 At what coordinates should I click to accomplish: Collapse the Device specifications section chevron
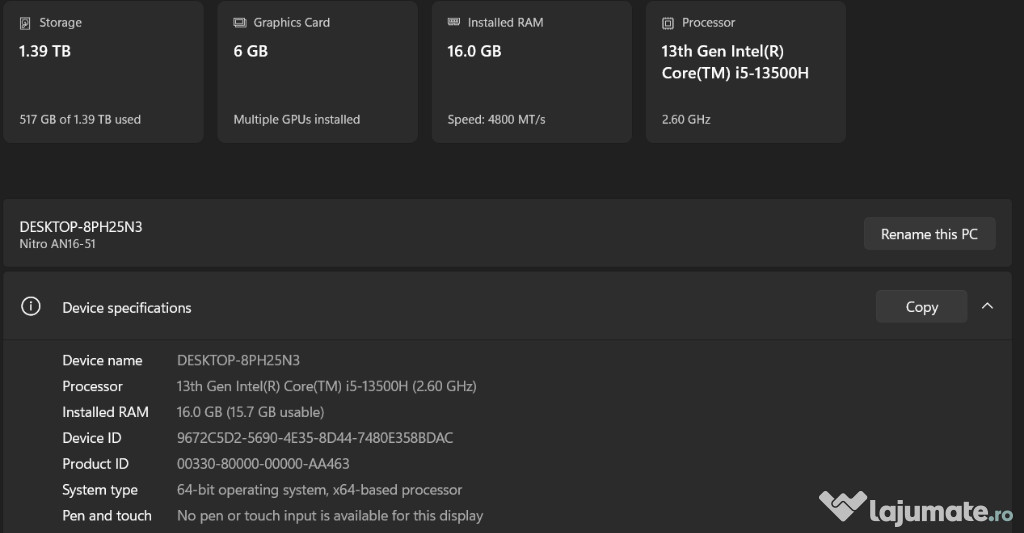pyautogui.click(x=987, y=306)
